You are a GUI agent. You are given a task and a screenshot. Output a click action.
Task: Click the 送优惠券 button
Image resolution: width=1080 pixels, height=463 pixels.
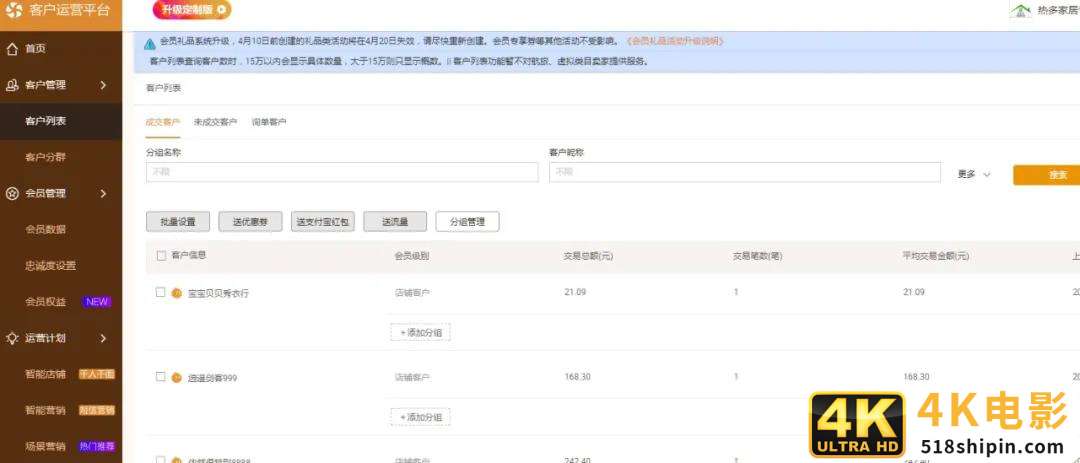pyautogui.click(x=250, y=222)
